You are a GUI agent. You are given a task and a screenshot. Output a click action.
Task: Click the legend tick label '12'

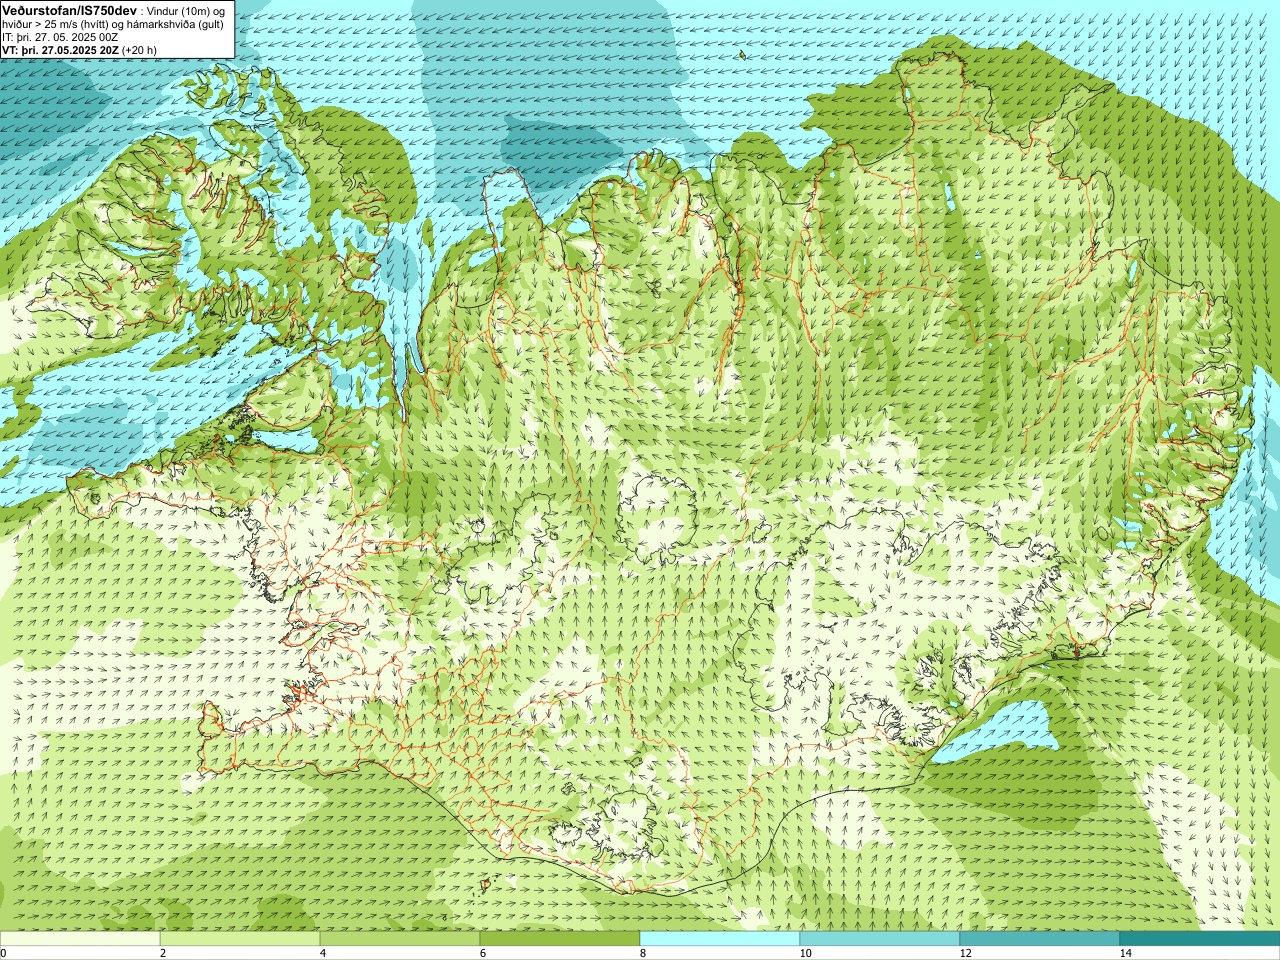point(965,953)
